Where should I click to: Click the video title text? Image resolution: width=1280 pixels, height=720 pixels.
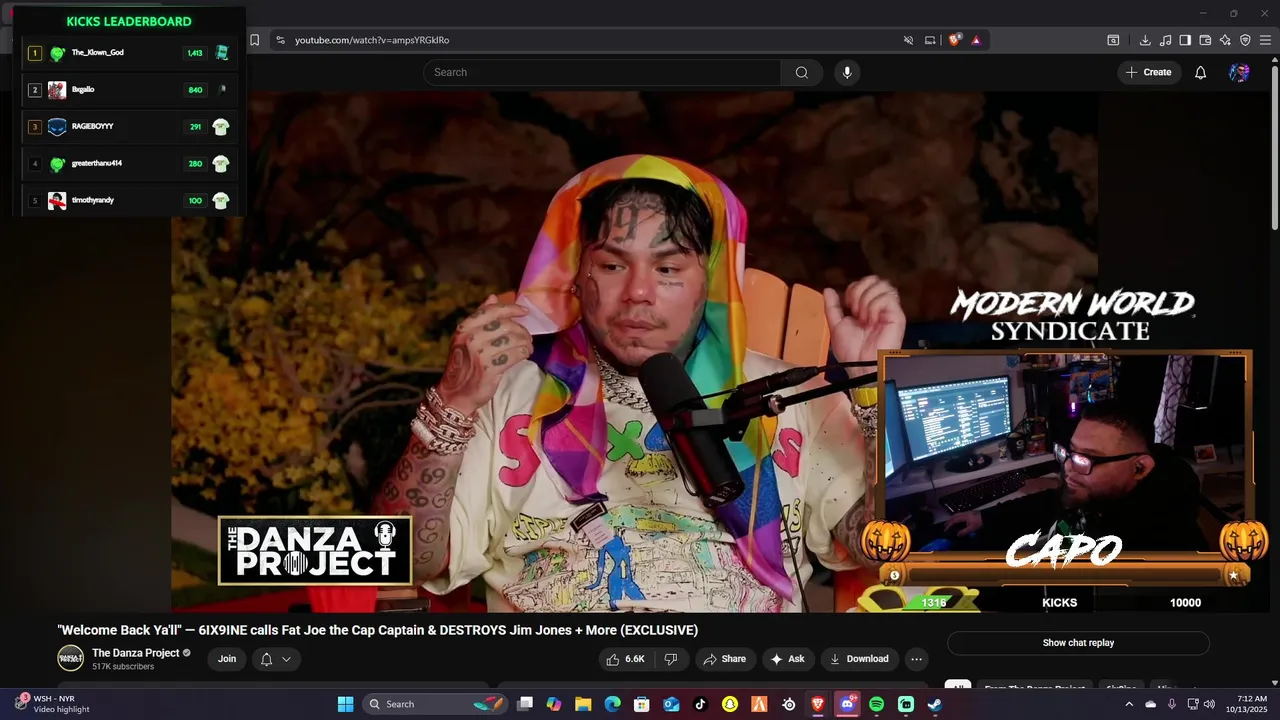click(378, 630)
